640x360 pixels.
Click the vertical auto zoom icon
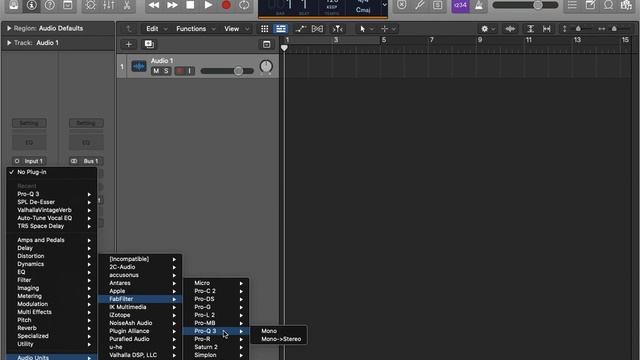(x=531, y=29)
